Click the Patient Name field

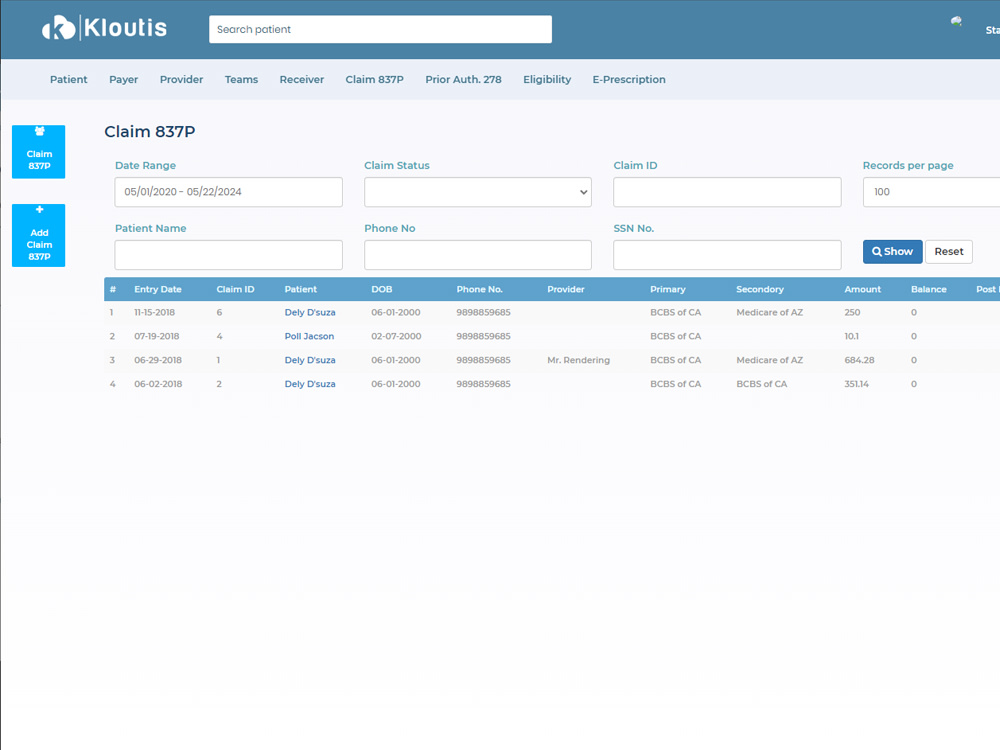point(228,254)
